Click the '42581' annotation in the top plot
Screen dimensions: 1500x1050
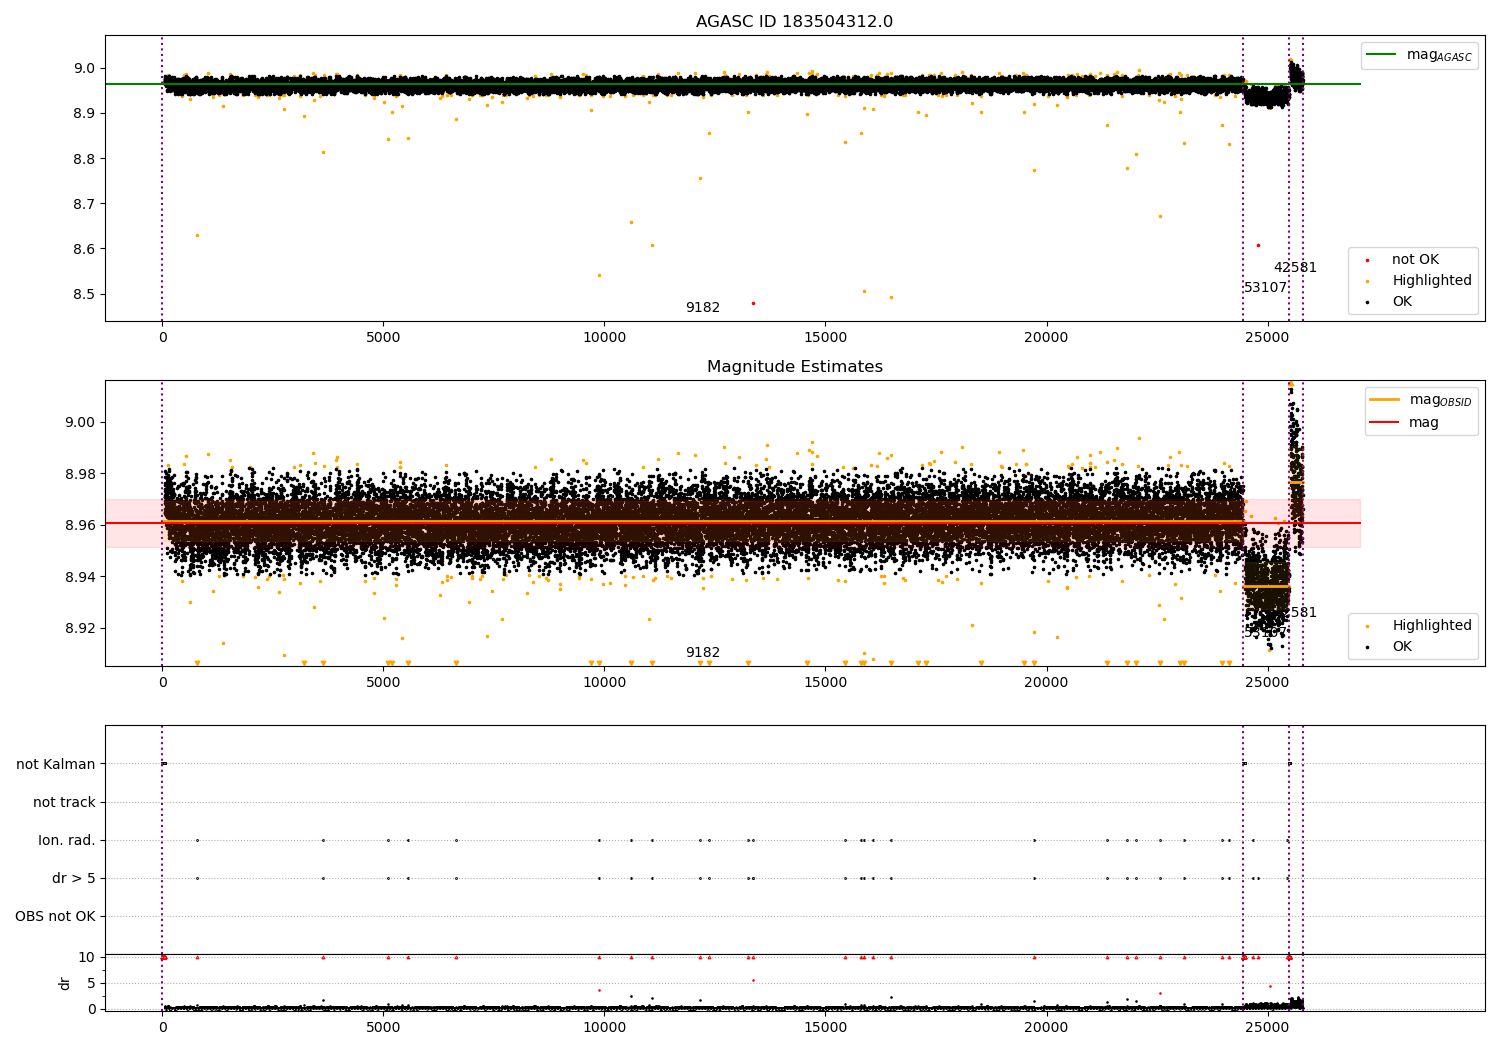coord(1295,268)
